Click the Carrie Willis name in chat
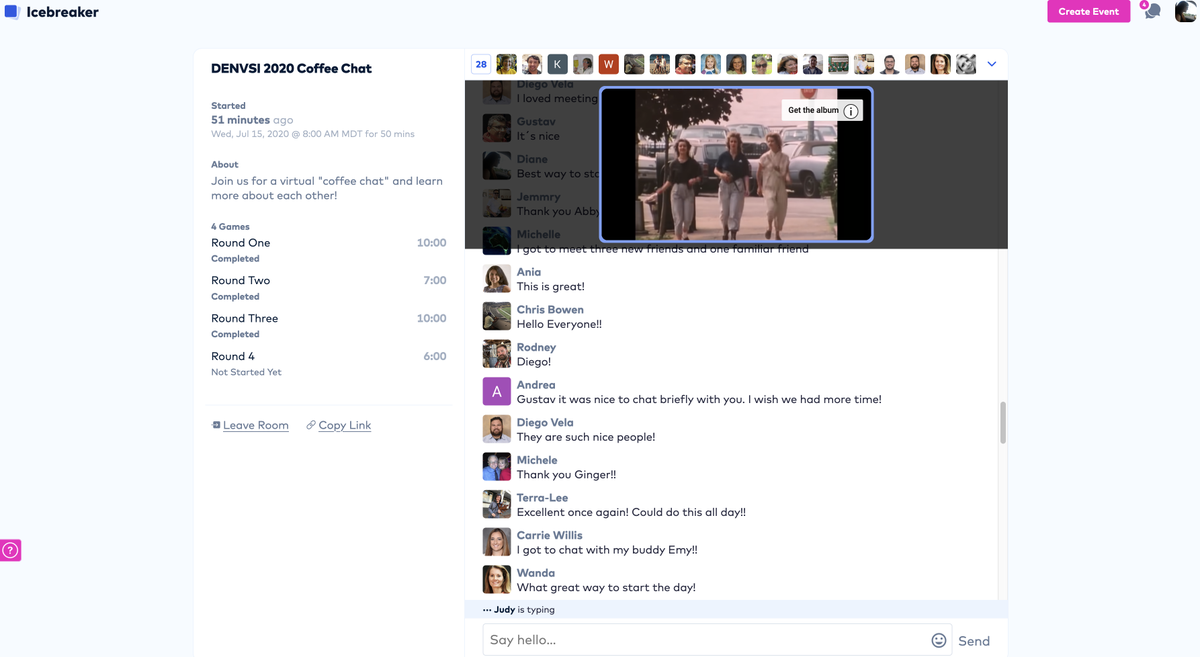1200x657 pixels. coord(550,536)
